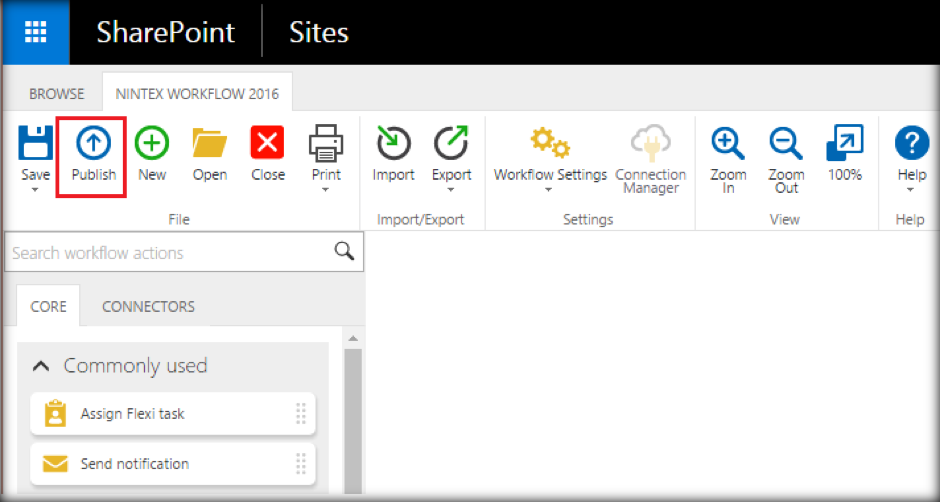Click the Zoom Out magnifier
This screenshot has height=502, width=940.
(786, 145)
